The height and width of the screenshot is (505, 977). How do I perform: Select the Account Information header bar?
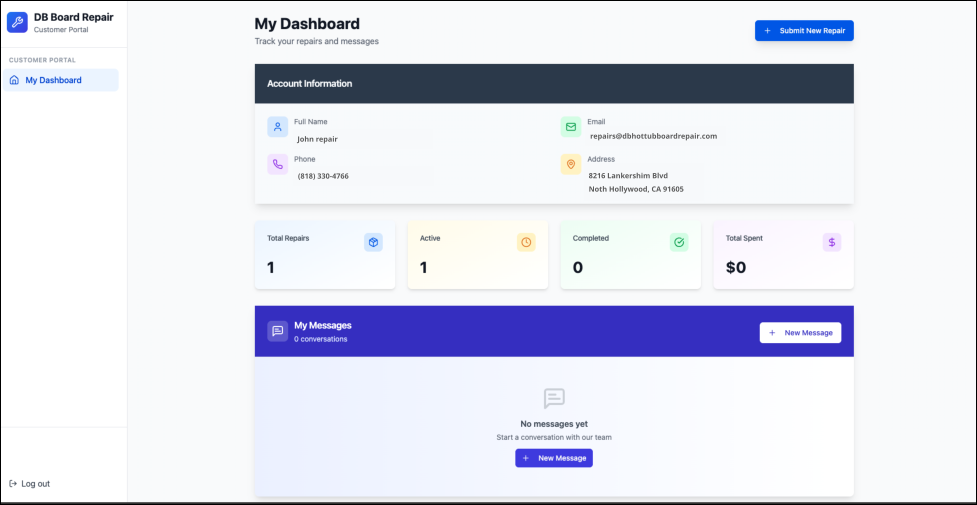(x=554, y=83)
